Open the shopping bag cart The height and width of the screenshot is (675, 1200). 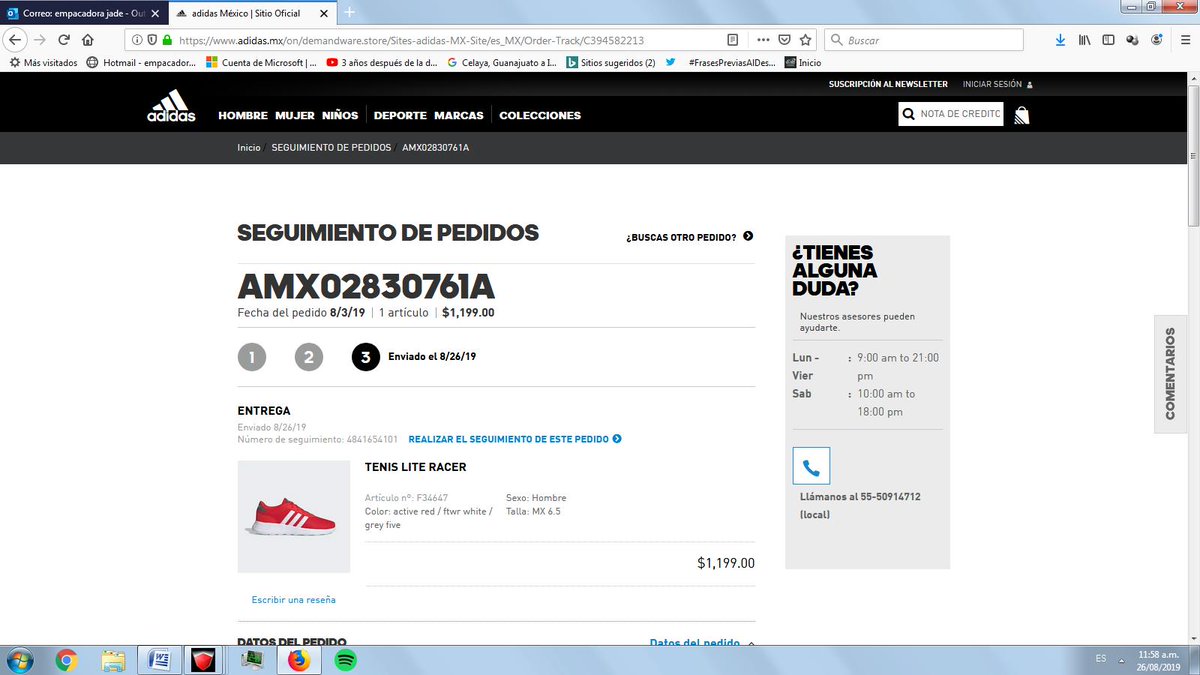tap(1021, 115)
